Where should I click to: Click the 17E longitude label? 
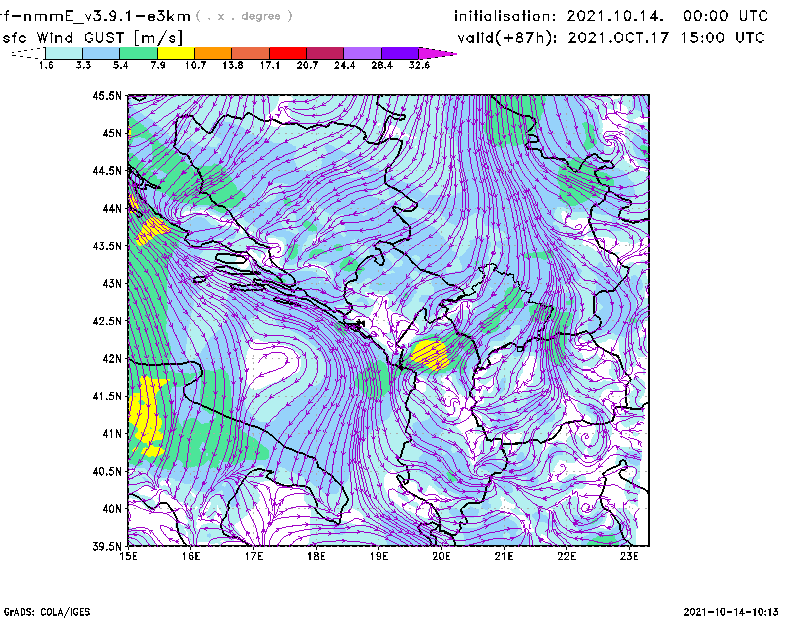pos(254,556)
